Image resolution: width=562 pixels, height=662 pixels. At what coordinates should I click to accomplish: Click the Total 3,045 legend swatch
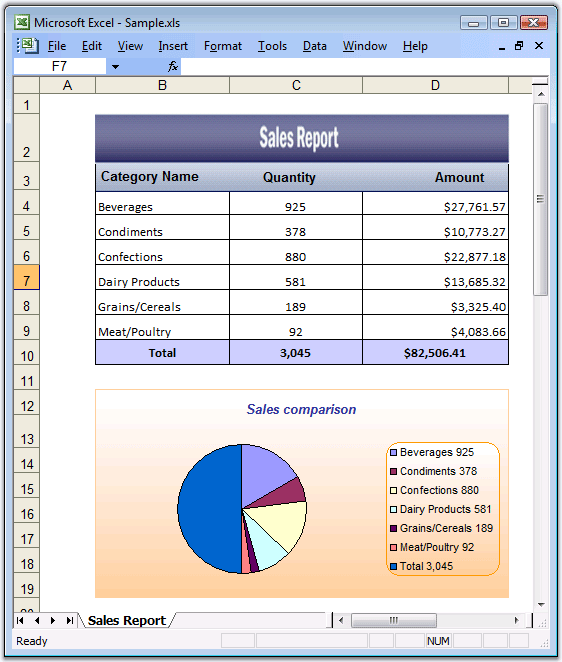tap(394, 567)
